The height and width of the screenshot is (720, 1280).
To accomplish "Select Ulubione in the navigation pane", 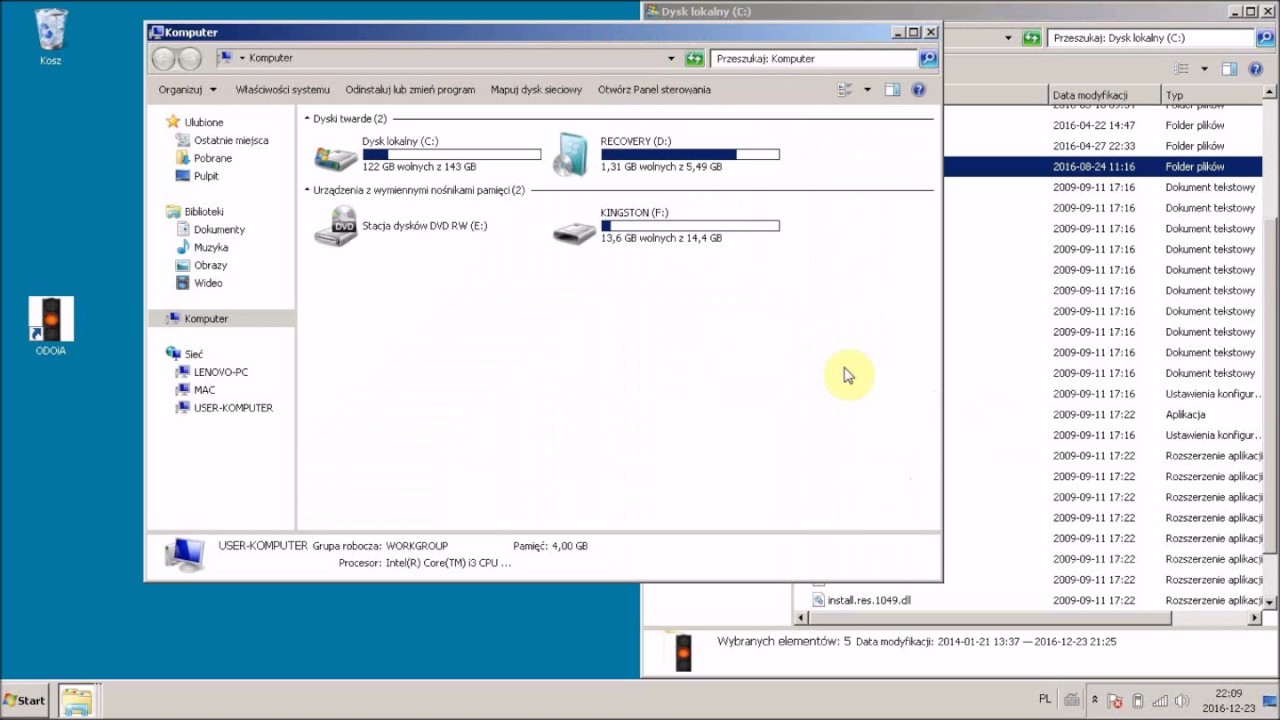I will point(204,122).
